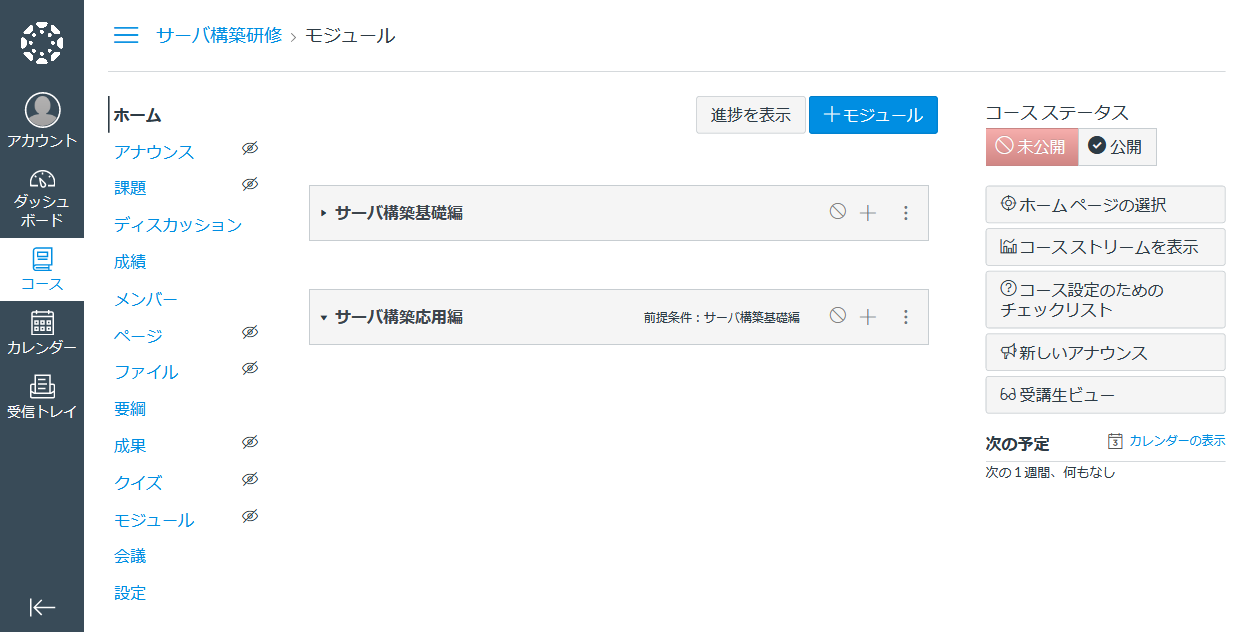1250x632 pixels.
Task: Open ホーム in course navigation
Action: [x=137, y=115]
